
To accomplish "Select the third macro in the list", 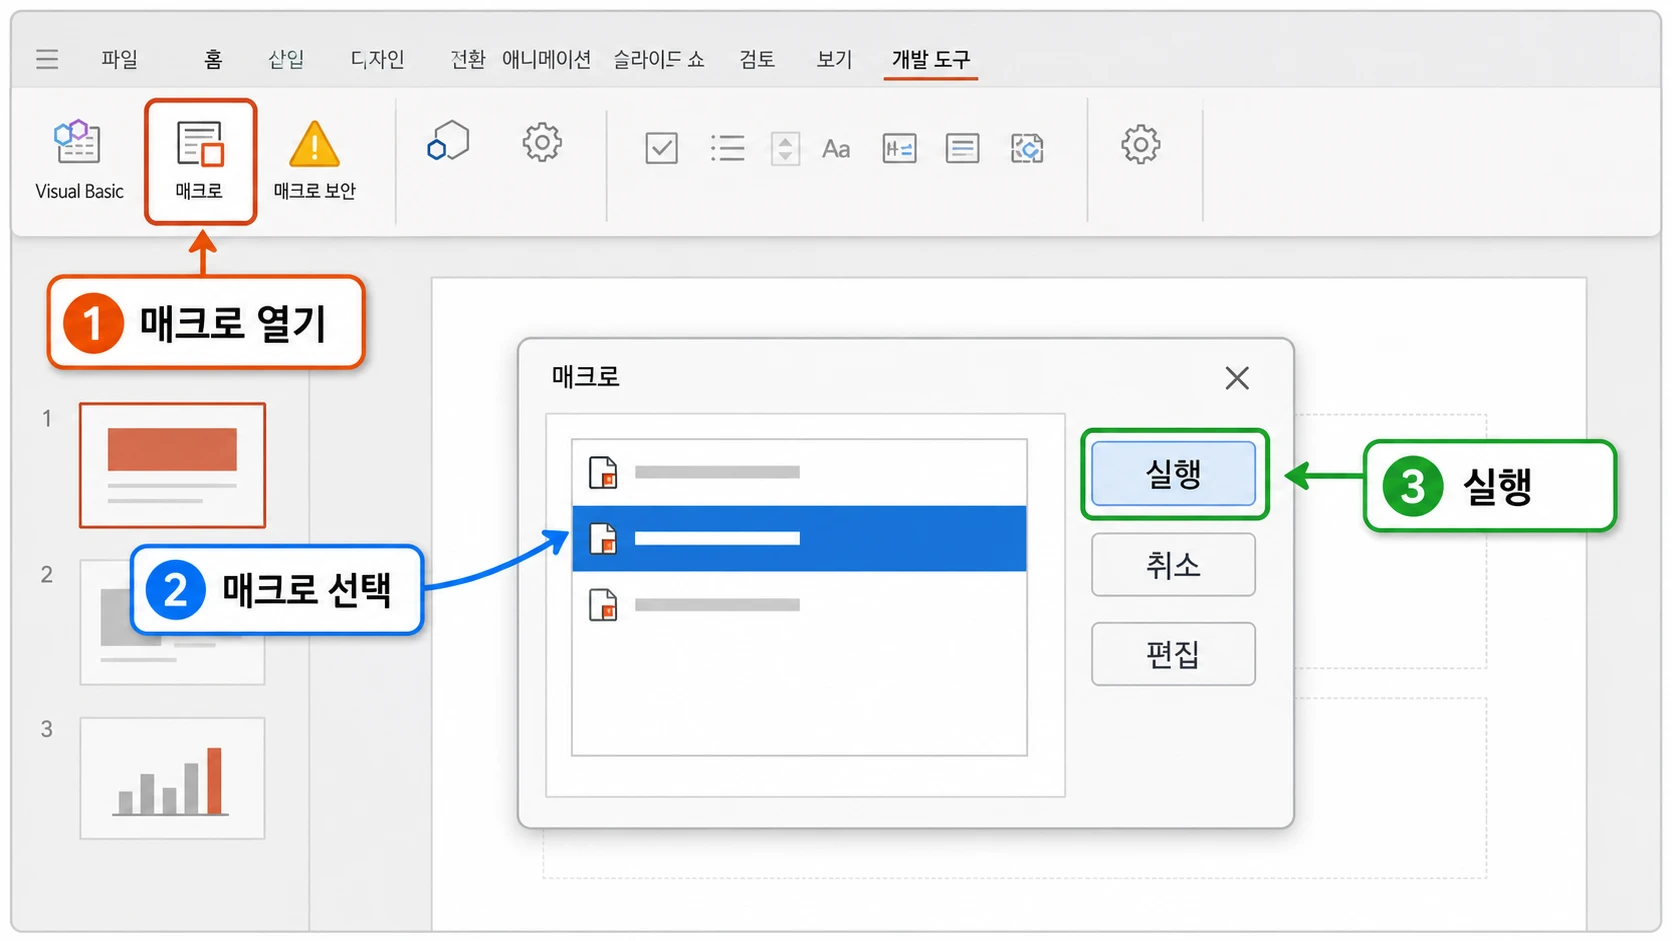I will pos(799,605).
